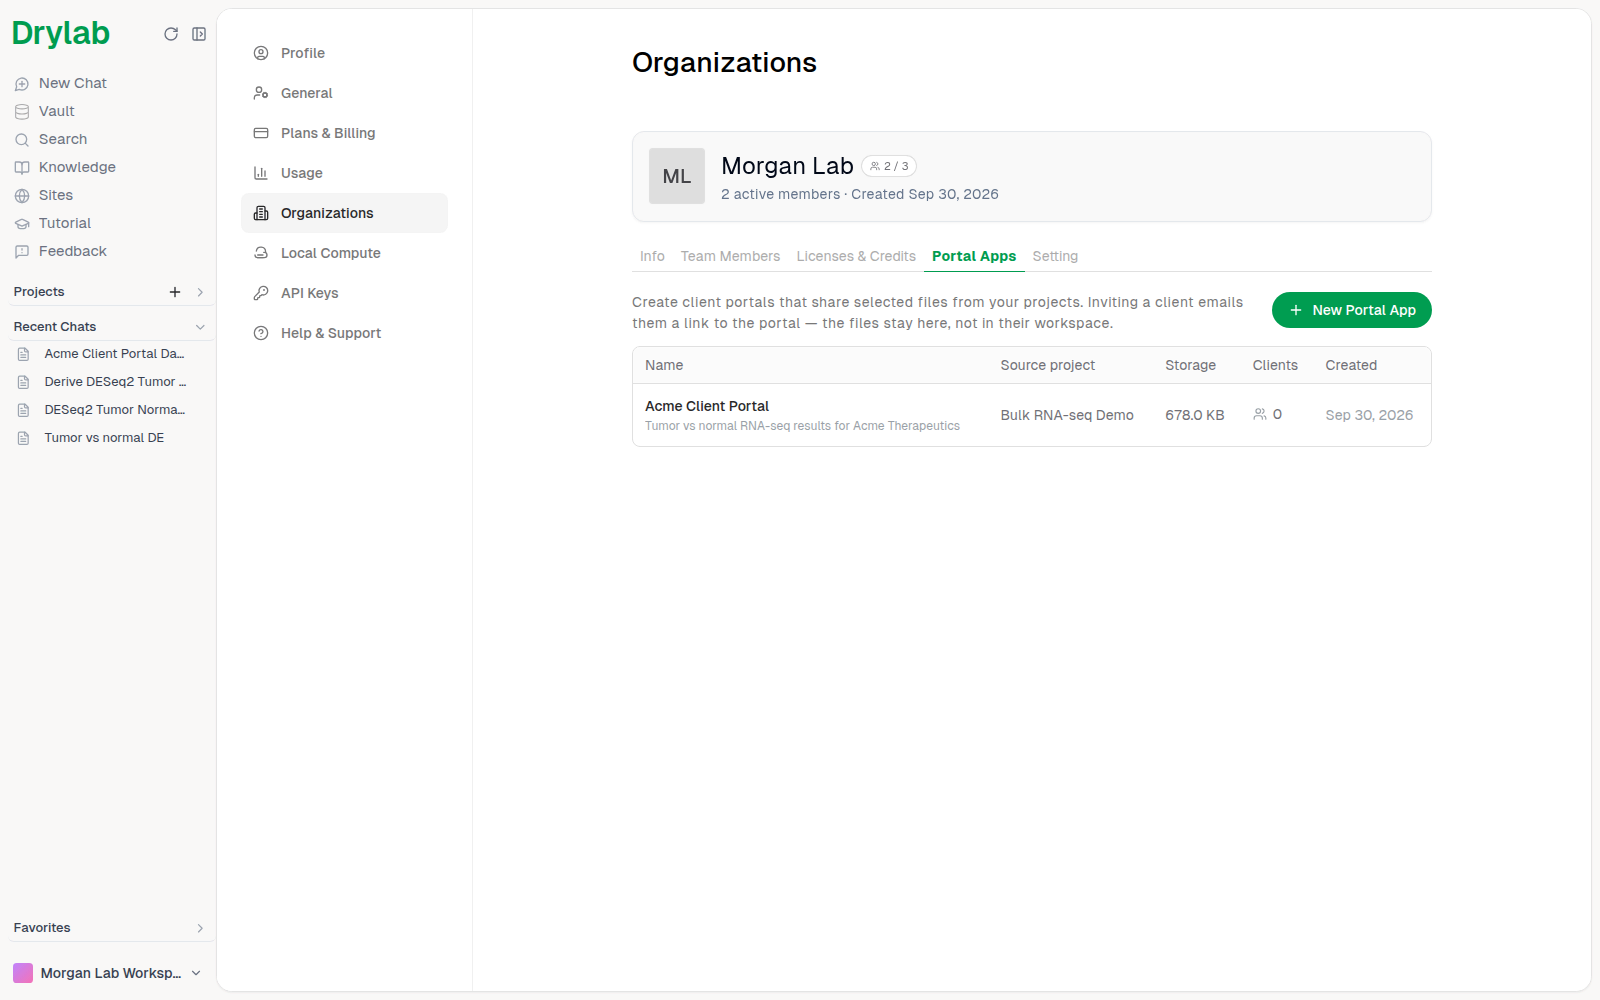
Task: Click the refresh icon next to Drylab logo
Action: (x=171, y=34)
